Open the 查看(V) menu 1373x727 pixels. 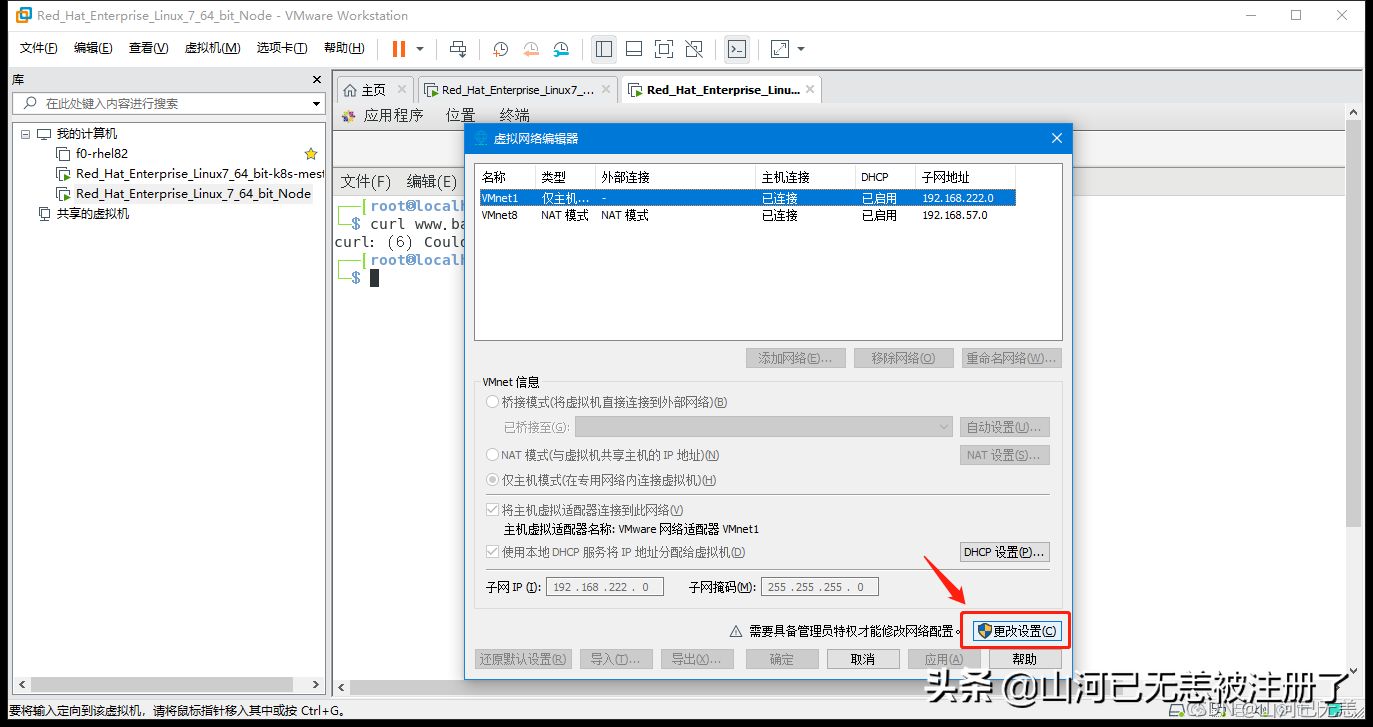pos(148,48)
